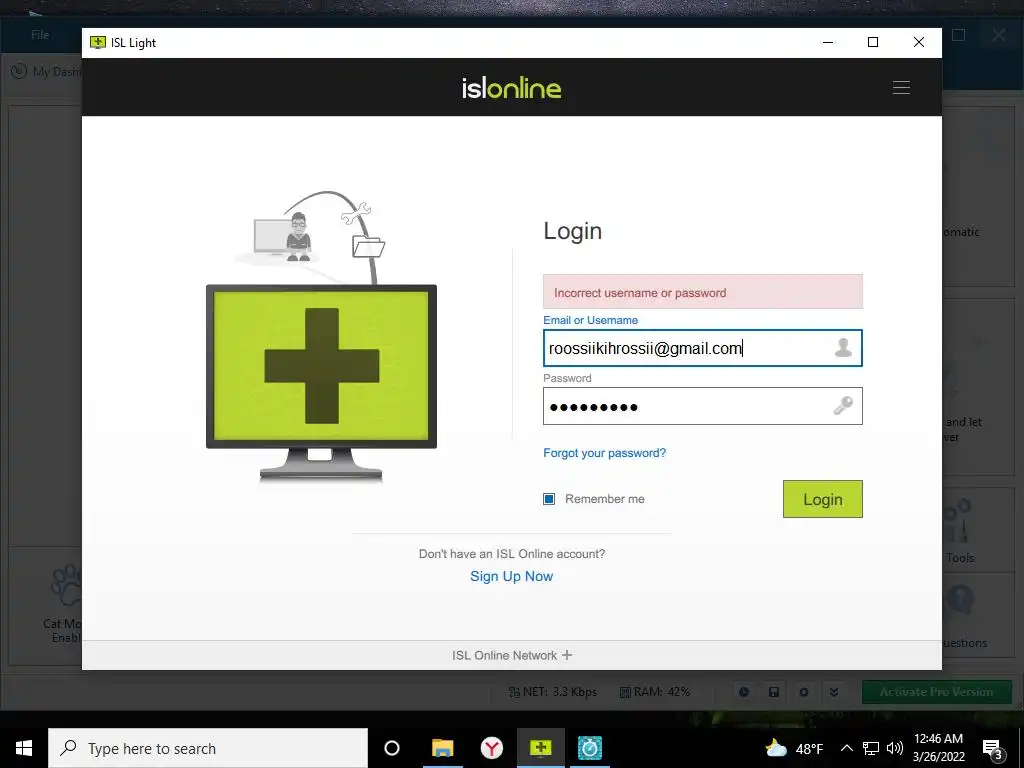This screenshot has height=768, width=1024.
Task: Click the ISL Light taskbar icon
Action: pos(541,748)
